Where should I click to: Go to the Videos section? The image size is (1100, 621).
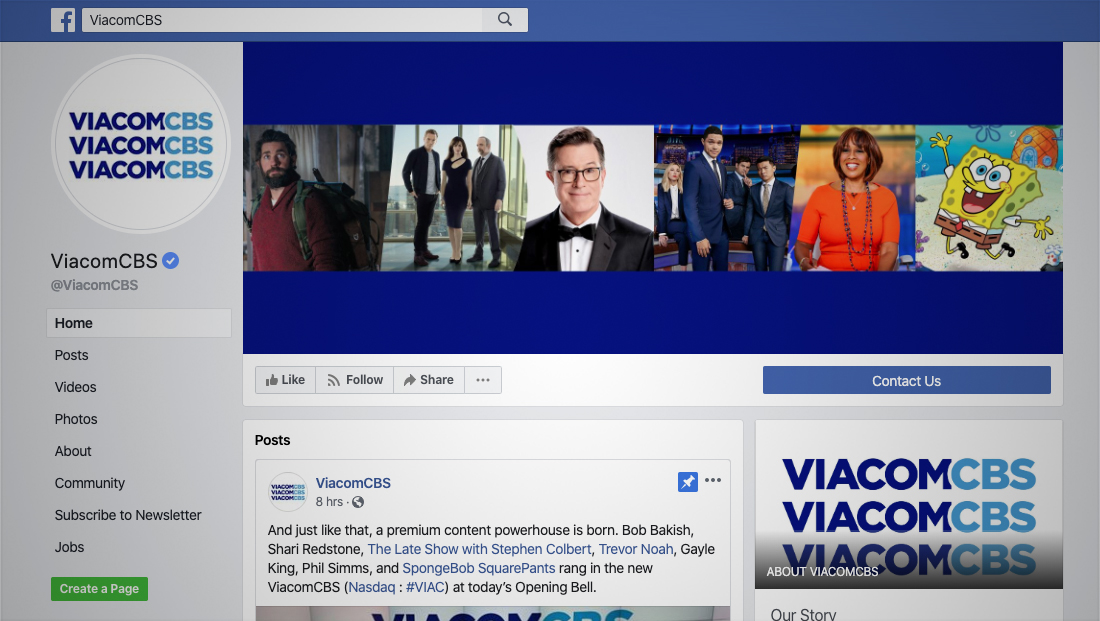coord(76,387)
